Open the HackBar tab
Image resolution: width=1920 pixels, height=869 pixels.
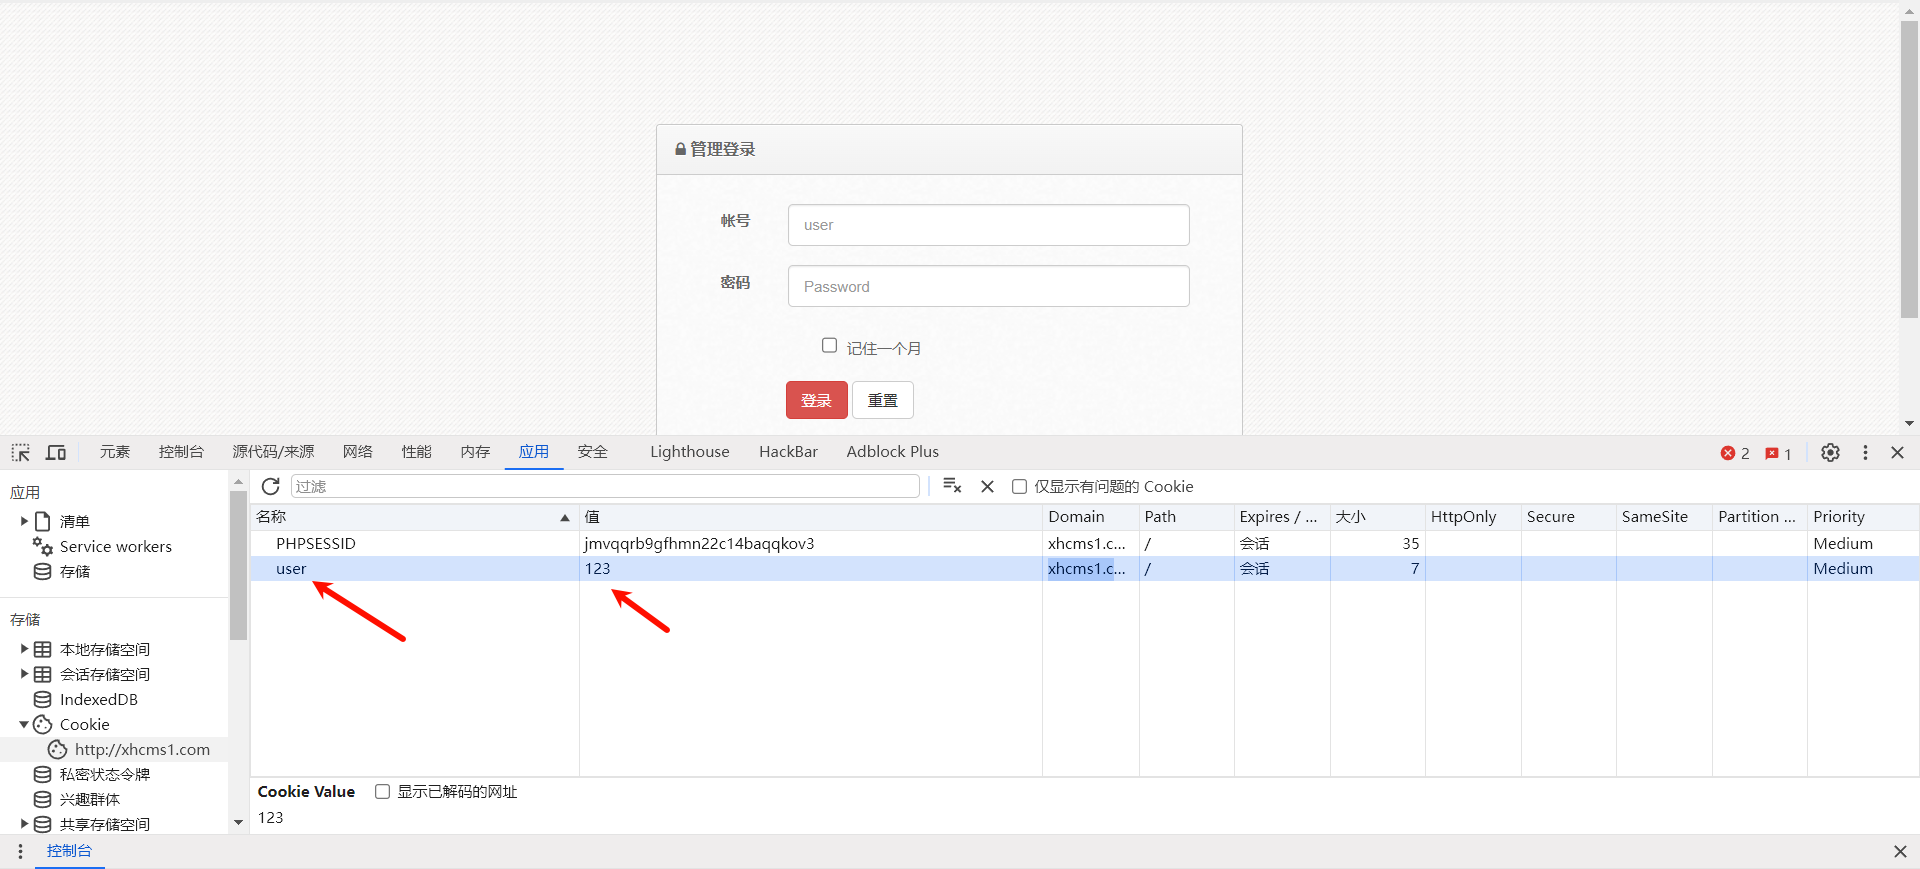(x=788, y=452)
